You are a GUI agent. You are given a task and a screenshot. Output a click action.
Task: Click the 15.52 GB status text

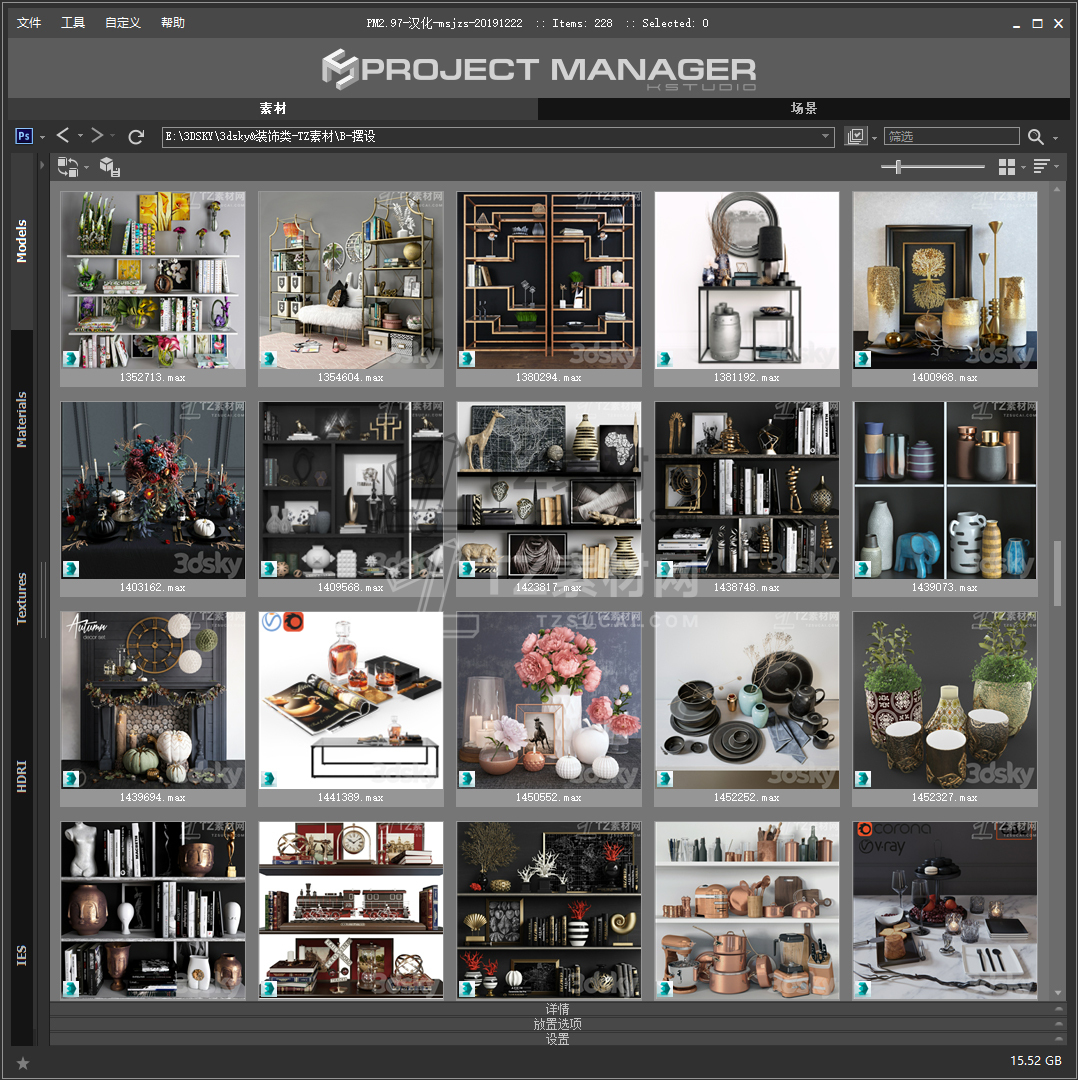[x=1035, y=1061]
